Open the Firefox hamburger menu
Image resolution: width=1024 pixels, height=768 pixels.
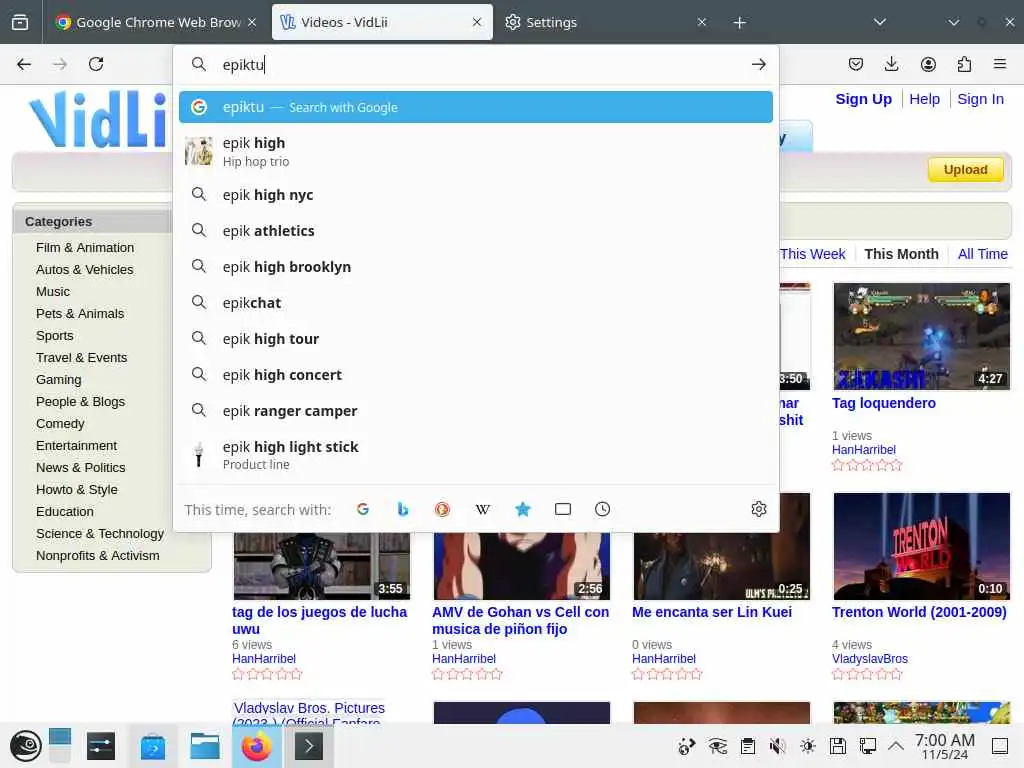pos(1000,64)
